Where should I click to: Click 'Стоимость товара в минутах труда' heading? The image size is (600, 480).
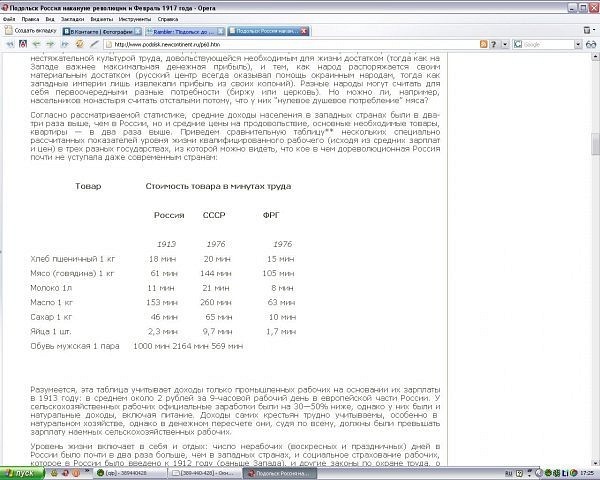[218, 186]
